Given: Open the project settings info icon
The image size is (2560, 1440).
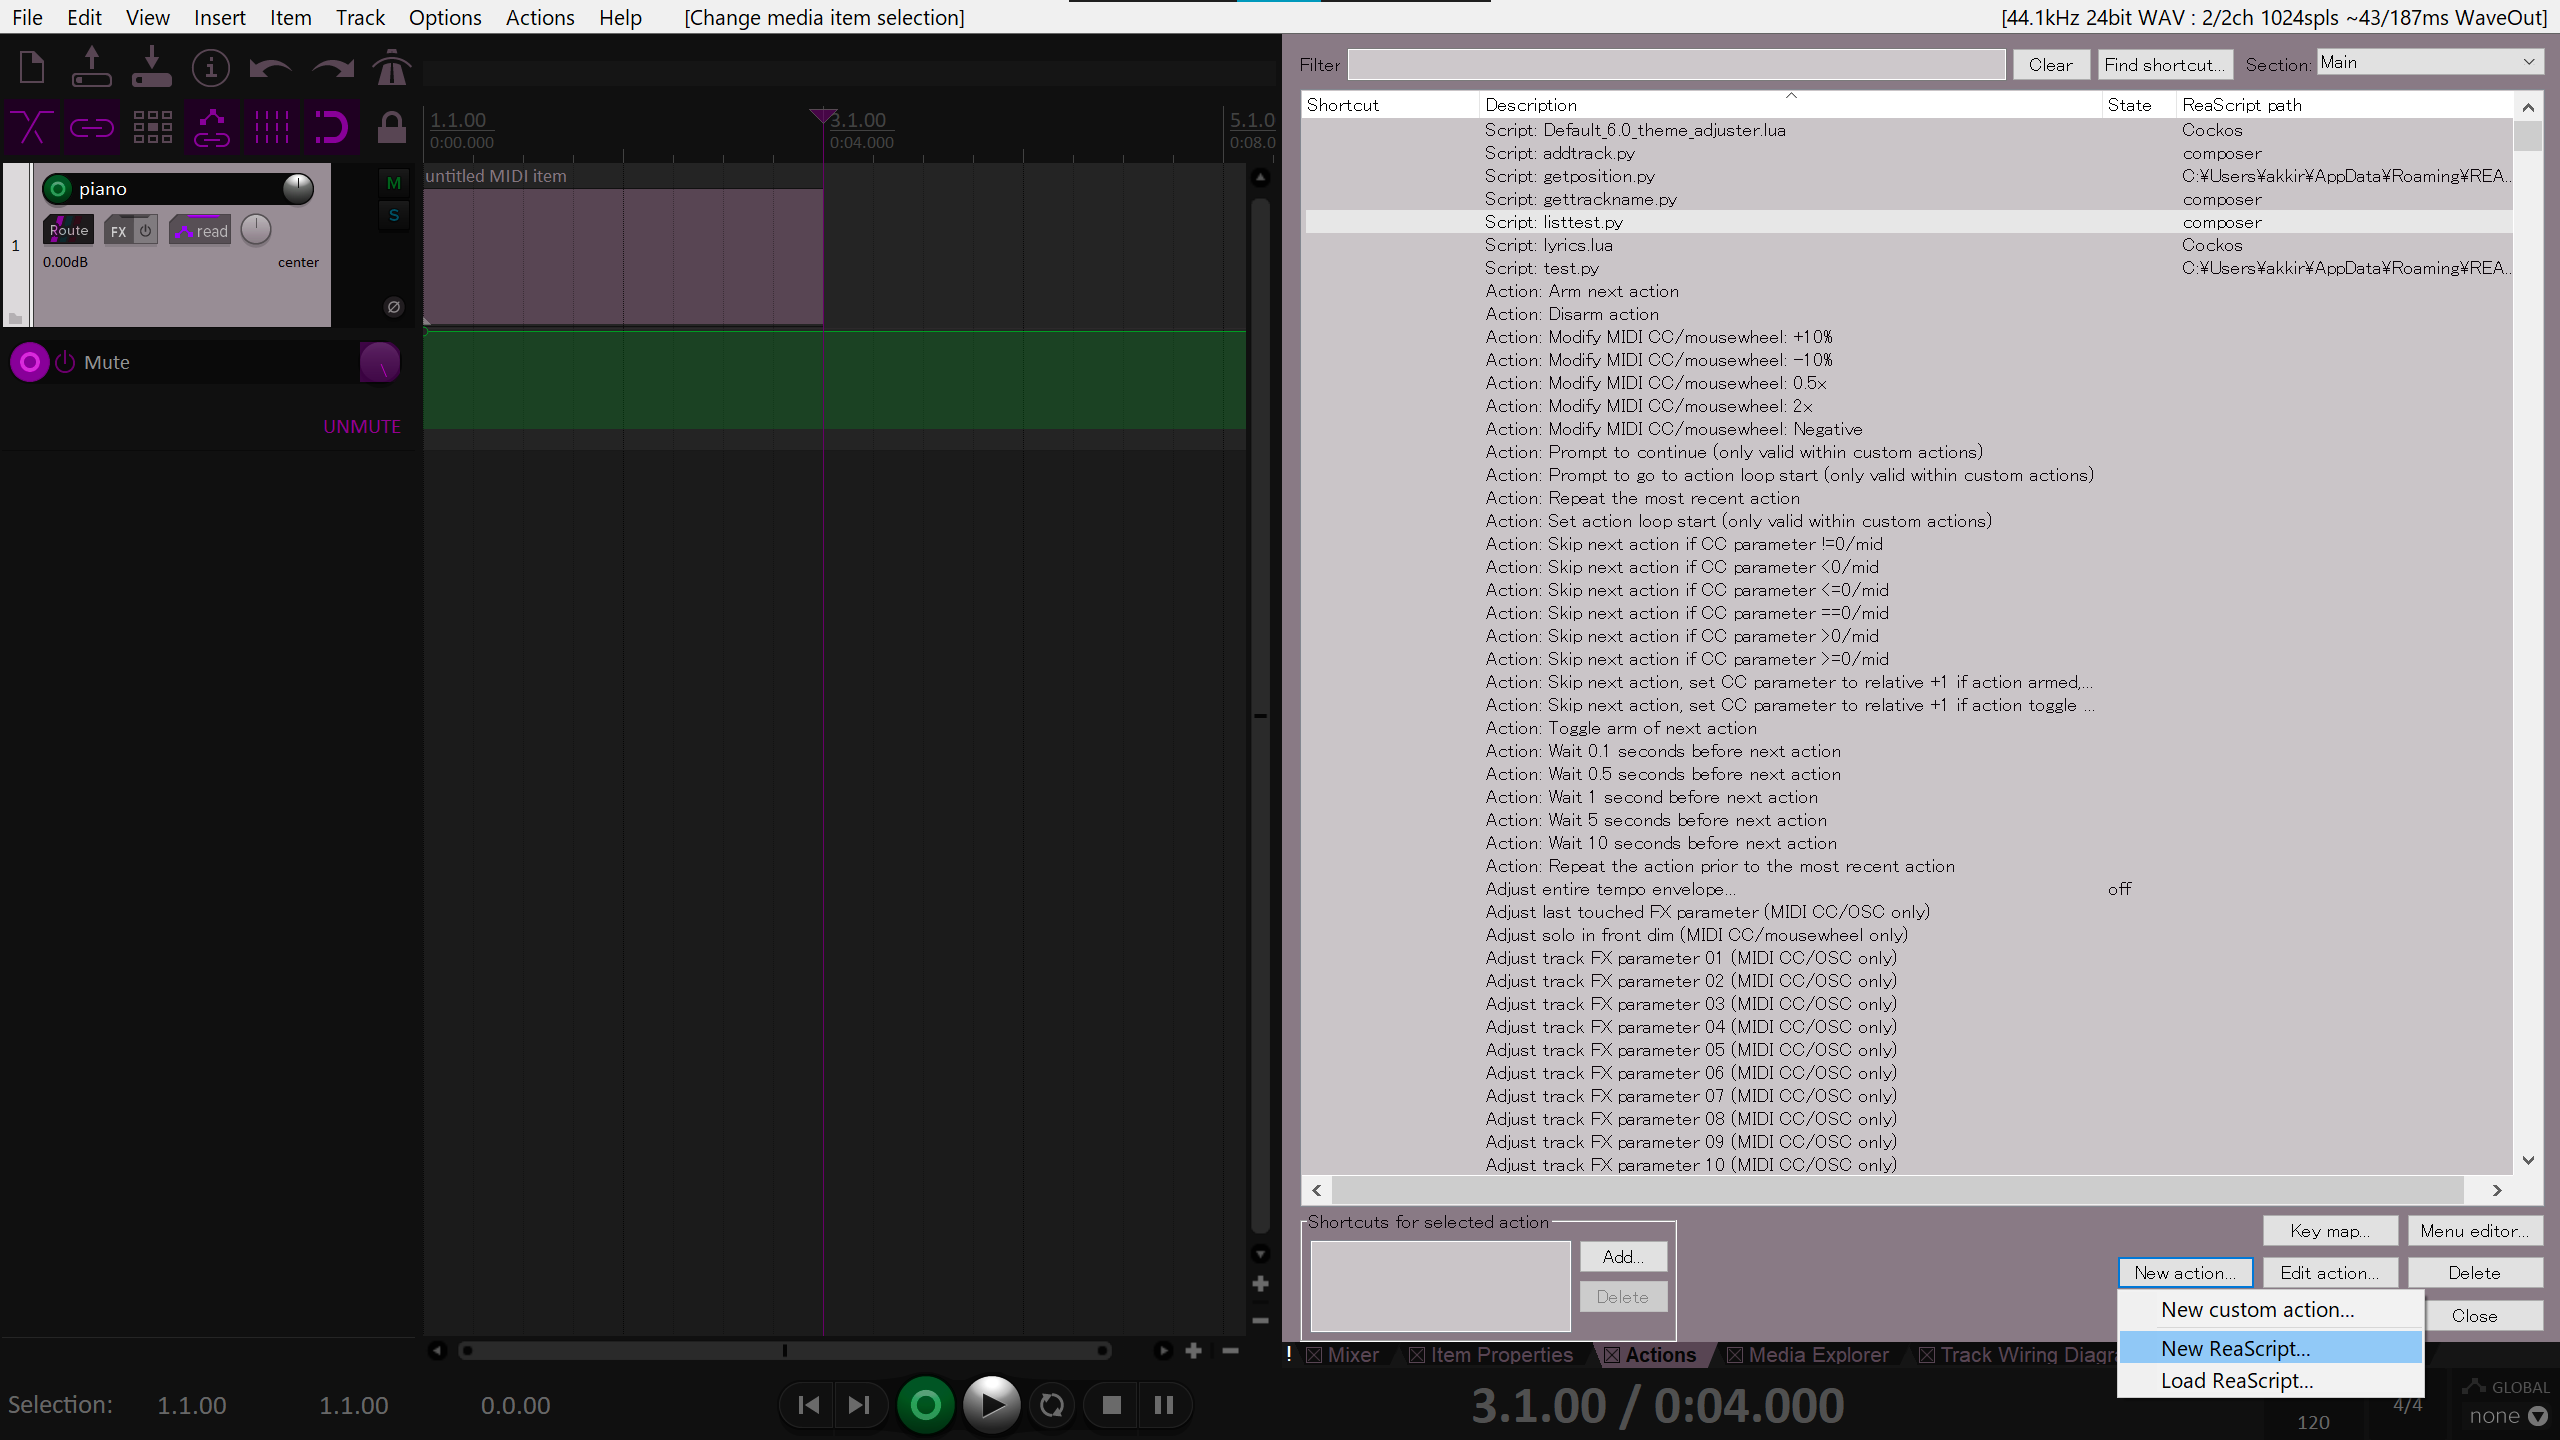Looking at the screenshot, I should pyautogui.click(x=210, y=68).
